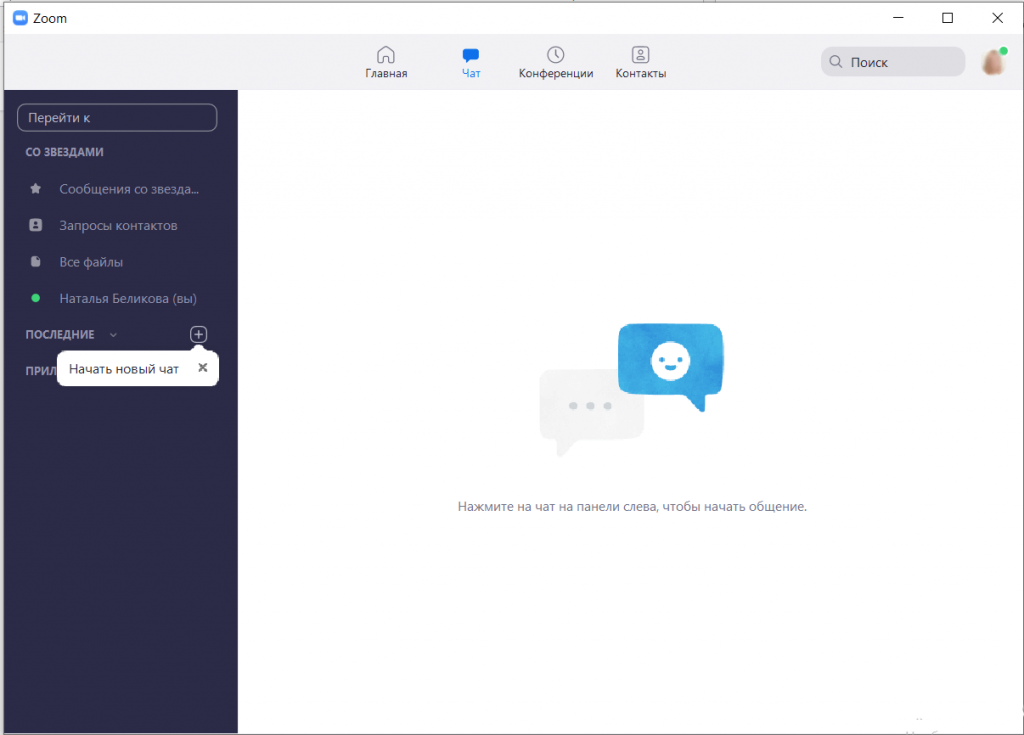
Task: Minimize the Zoom window
Action: point(900,18)
